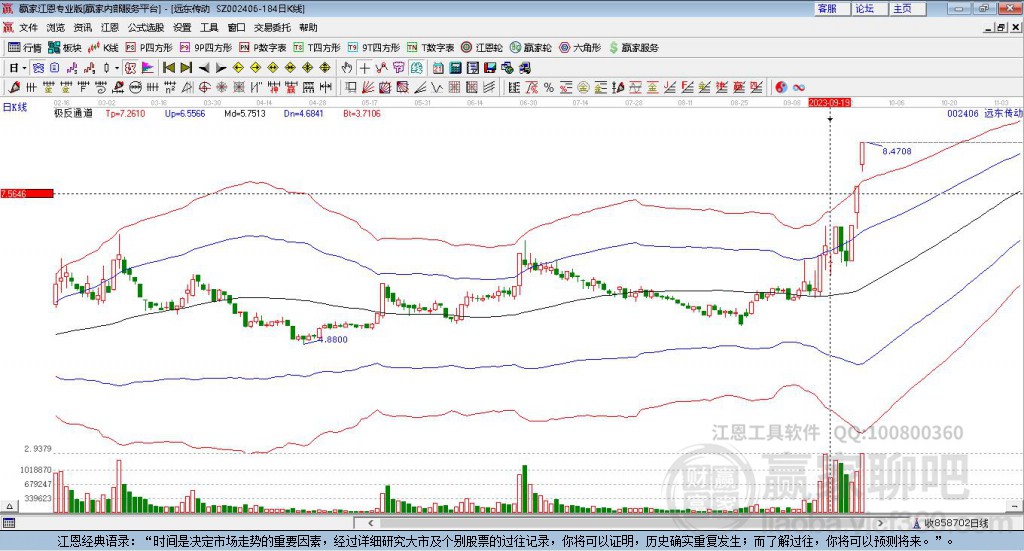The image size is (1024, 551).
Task: Open the 公式选股 menu
Action: 146,27
